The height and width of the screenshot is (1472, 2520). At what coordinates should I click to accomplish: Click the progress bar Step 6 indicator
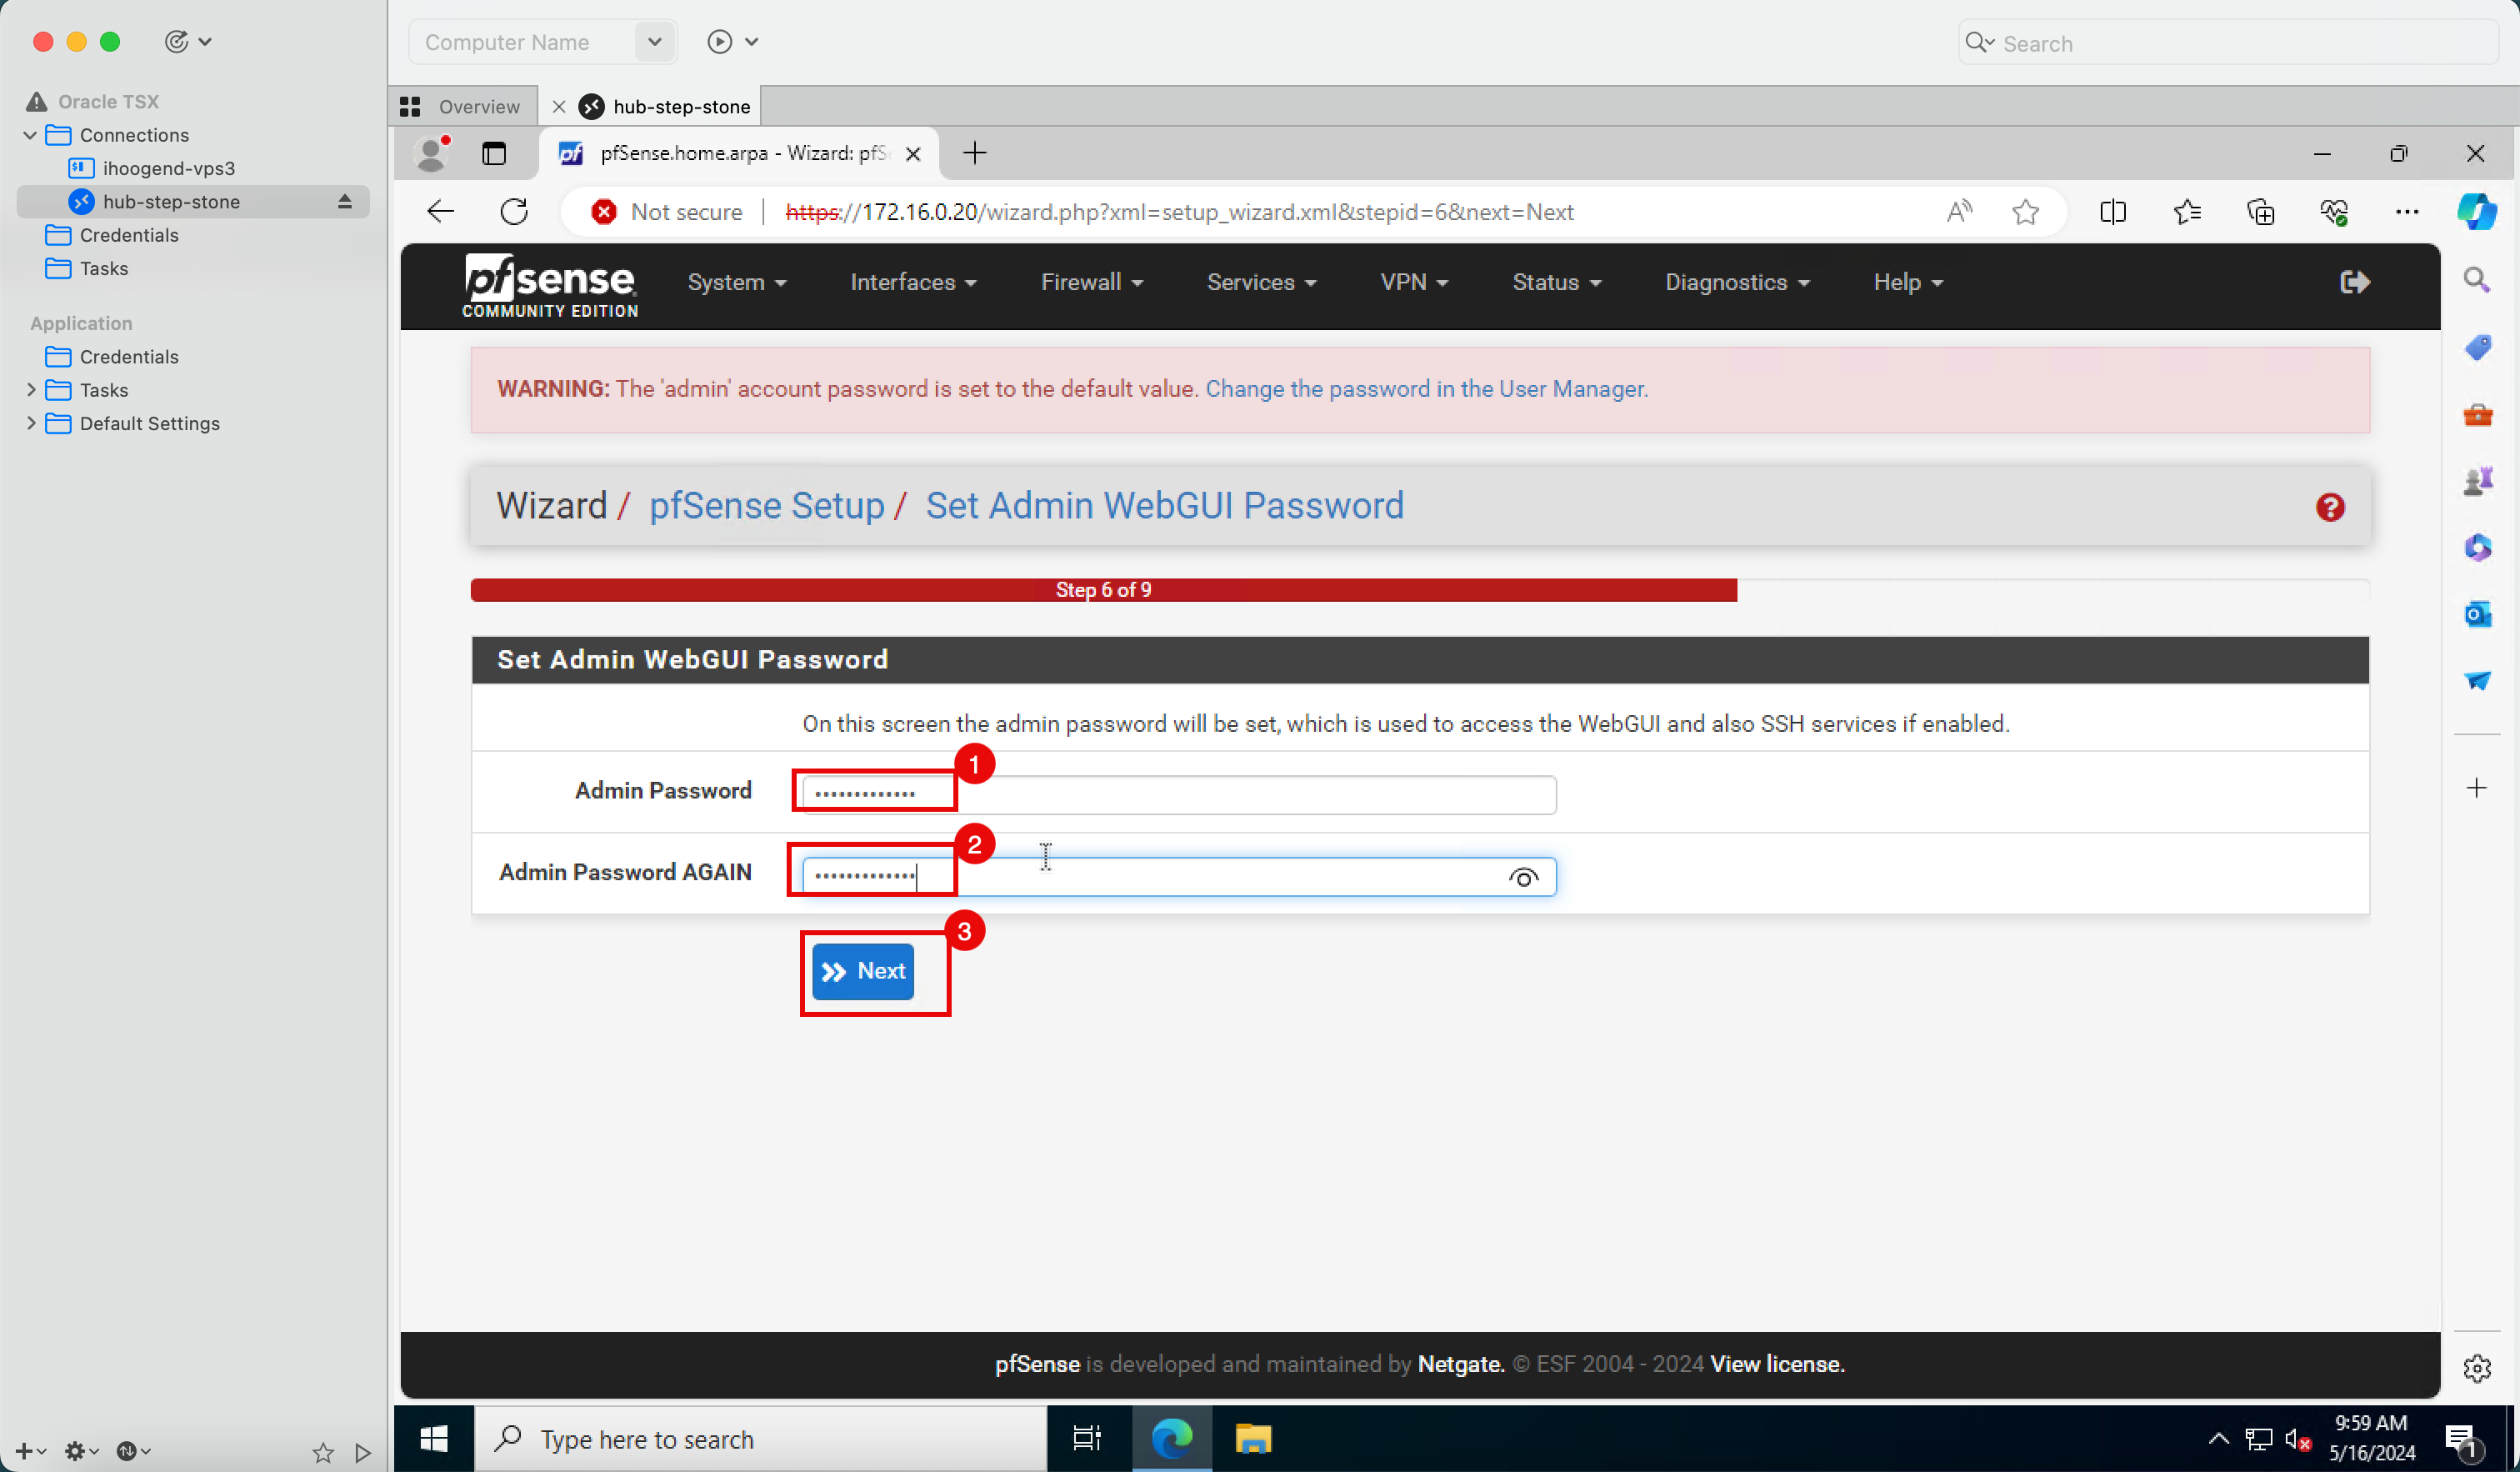click(x=1102, y=588)
